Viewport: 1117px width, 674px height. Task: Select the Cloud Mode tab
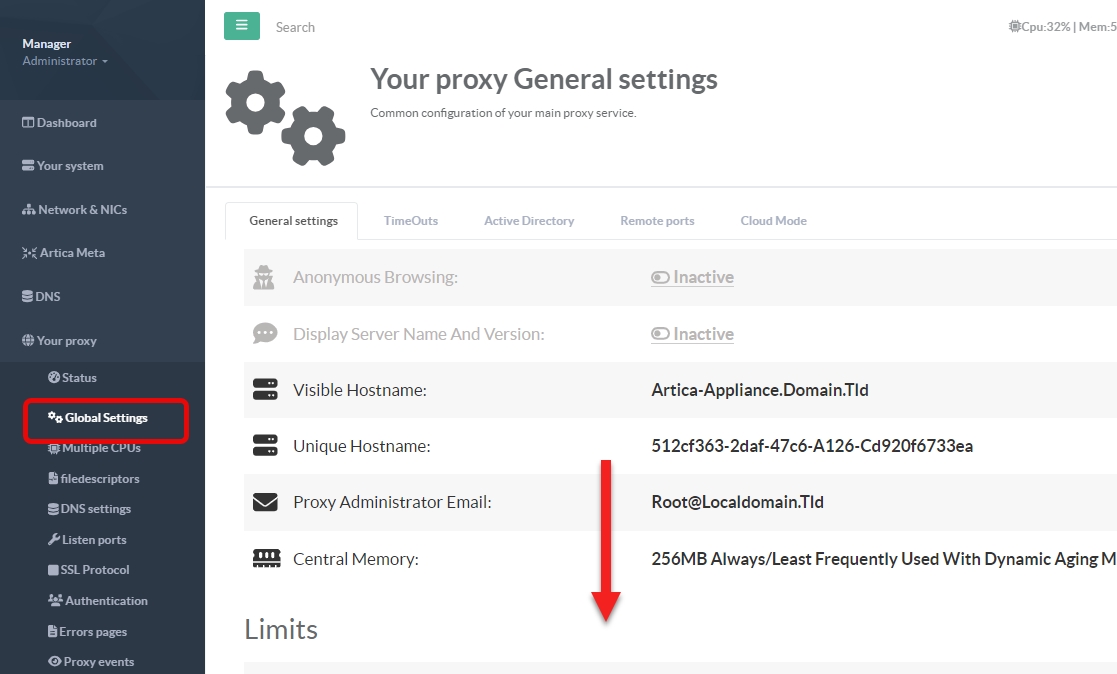pyautogui.click(x=773, y=221)
